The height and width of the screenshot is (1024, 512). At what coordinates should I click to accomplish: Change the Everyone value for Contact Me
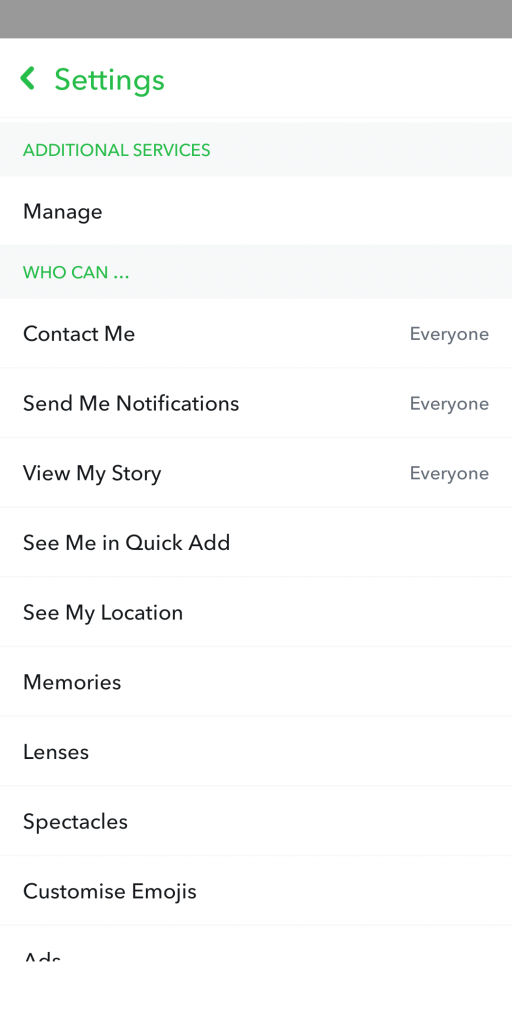449,334
